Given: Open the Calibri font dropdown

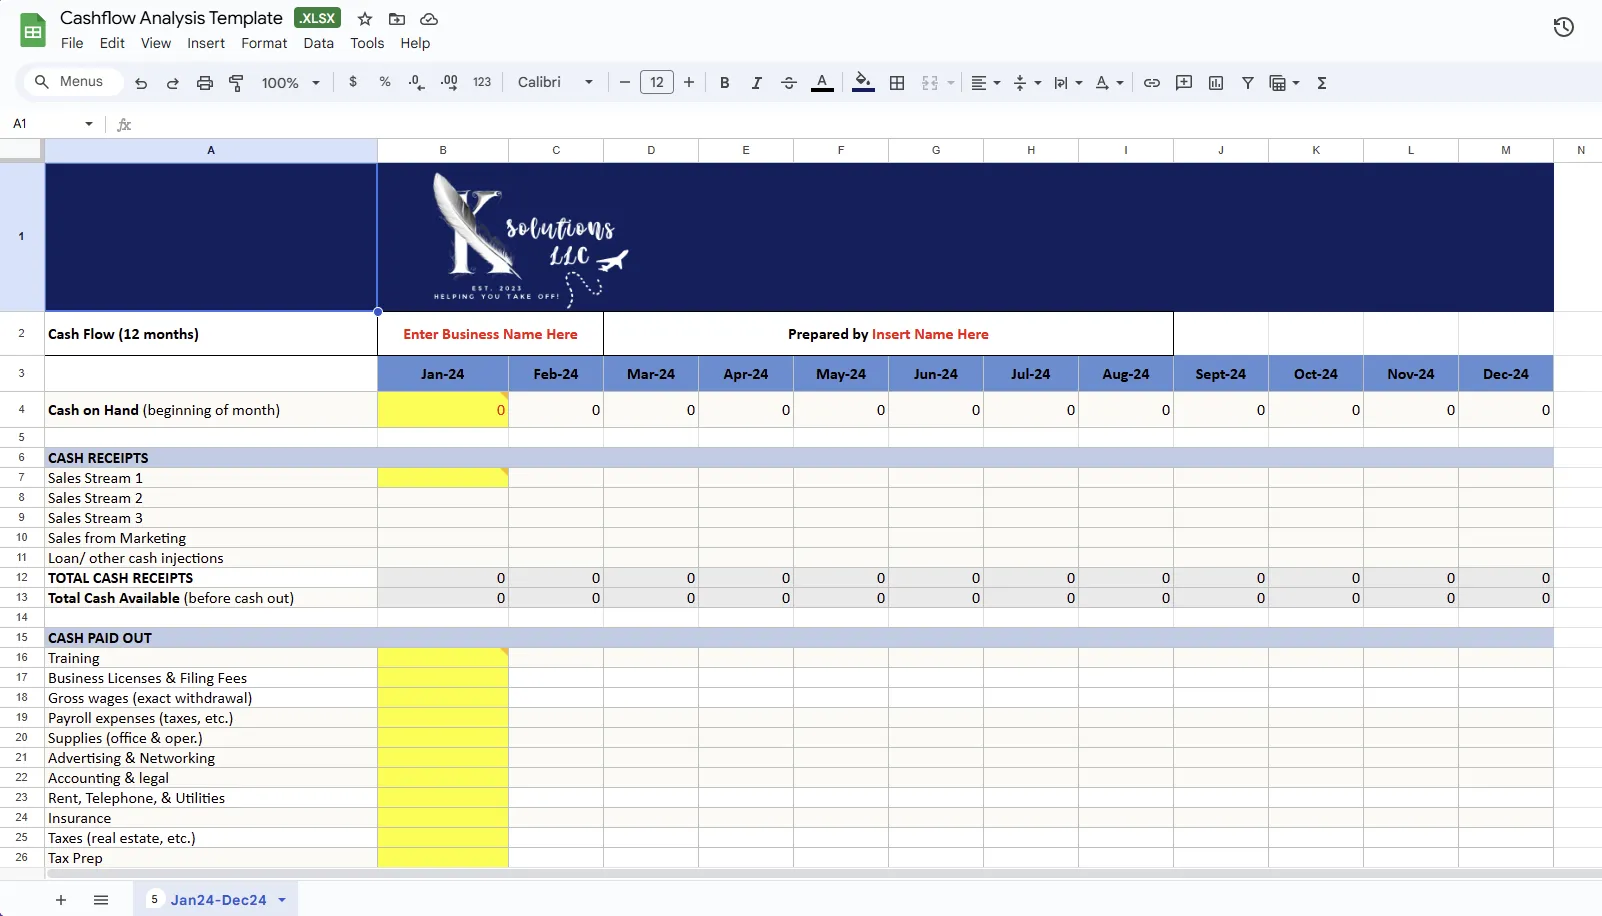Looking at the screenshot, I should 554,82.
